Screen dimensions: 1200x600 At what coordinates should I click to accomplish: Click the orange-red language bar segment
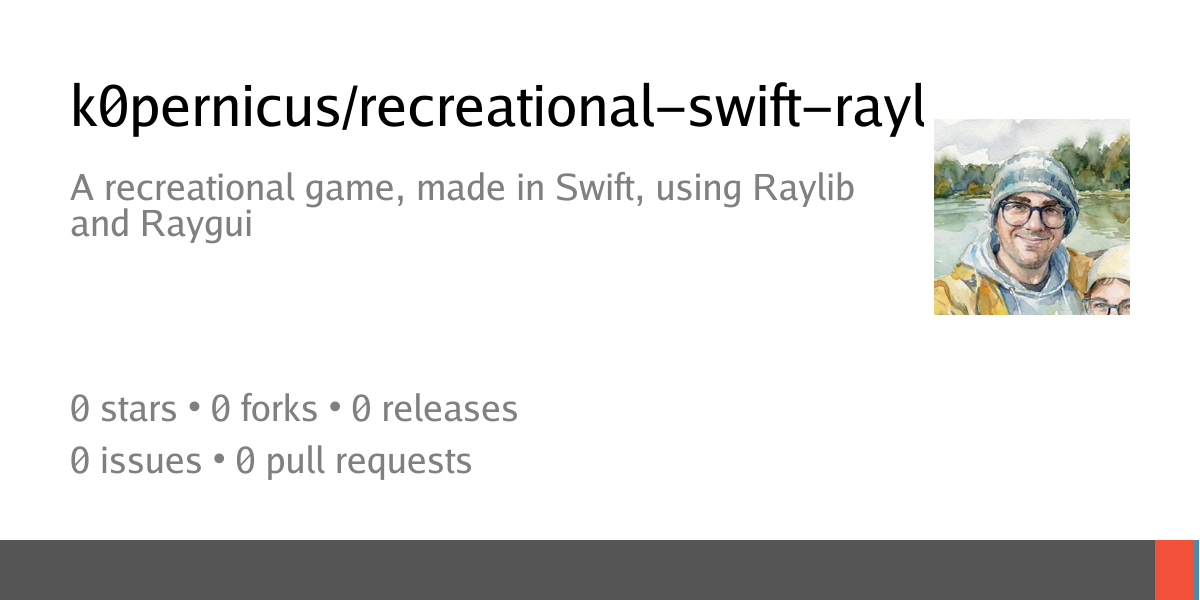pos(1174,570)
